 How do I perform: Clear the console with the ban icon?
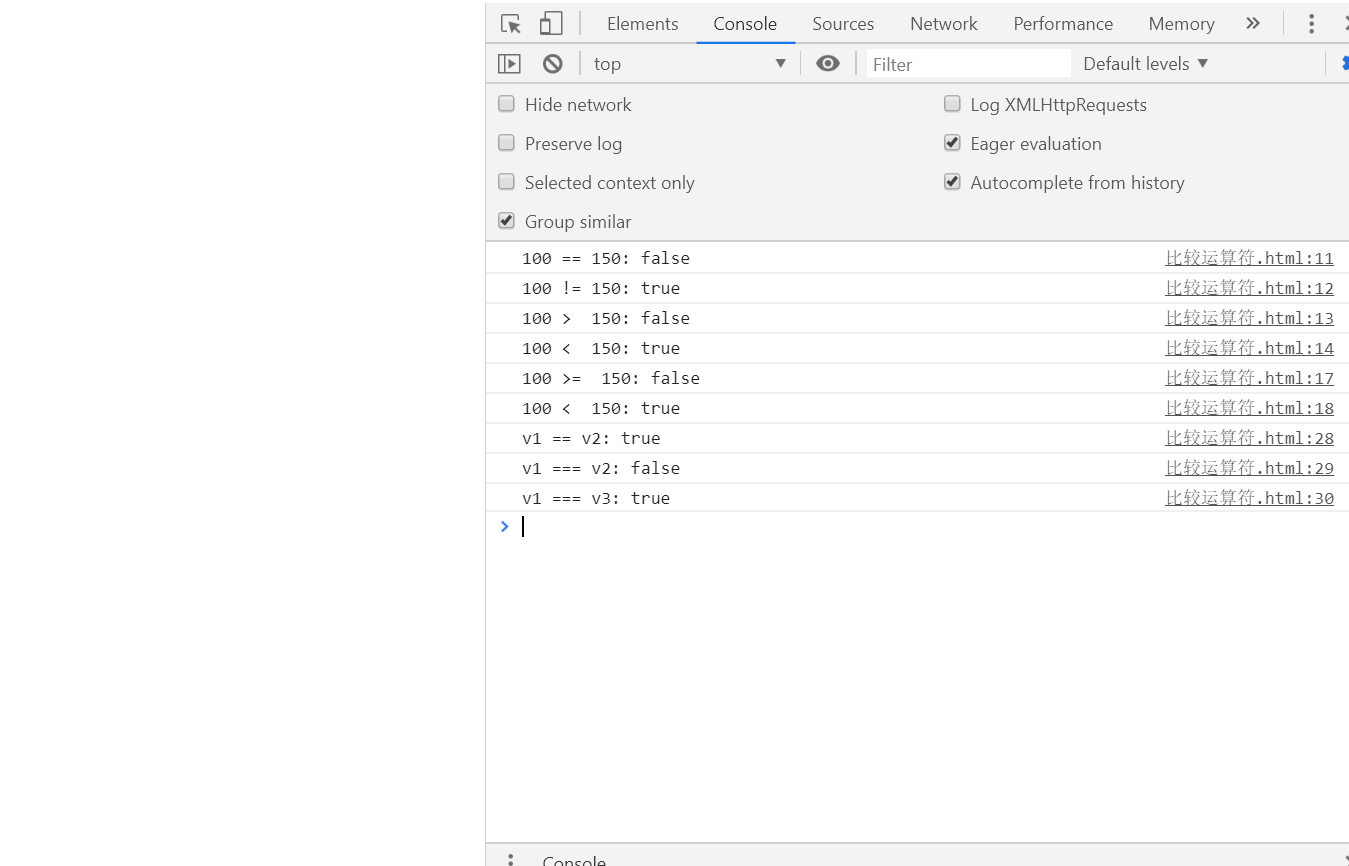pos(553,64)
